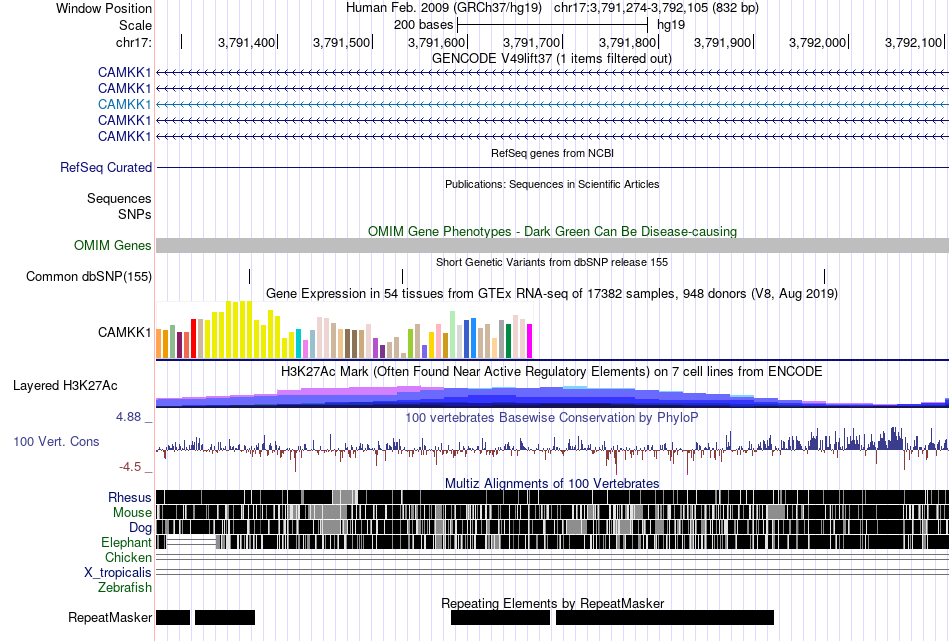The height and width of the screenshot is (641, 950).
Task: Click the light-blue CAMKK1 transcript label
Action: click(124, 104)
